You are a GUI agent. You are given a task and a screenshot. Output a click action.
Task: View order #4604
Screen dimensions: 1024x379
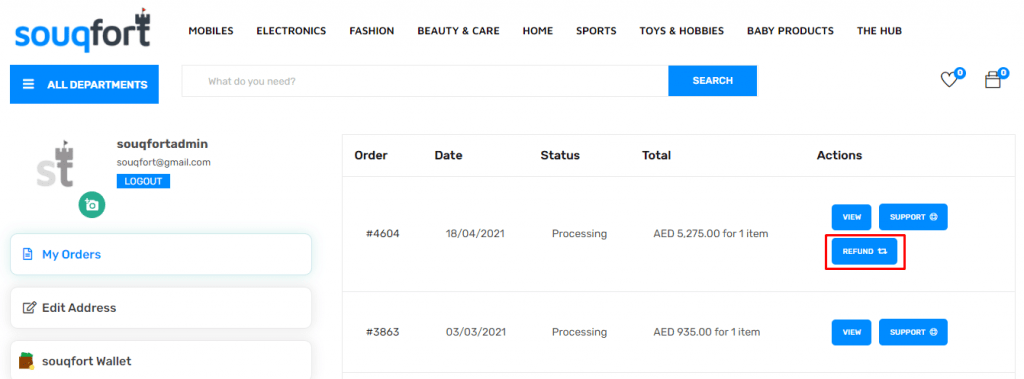pyautogui.click(x=852, y=217)
